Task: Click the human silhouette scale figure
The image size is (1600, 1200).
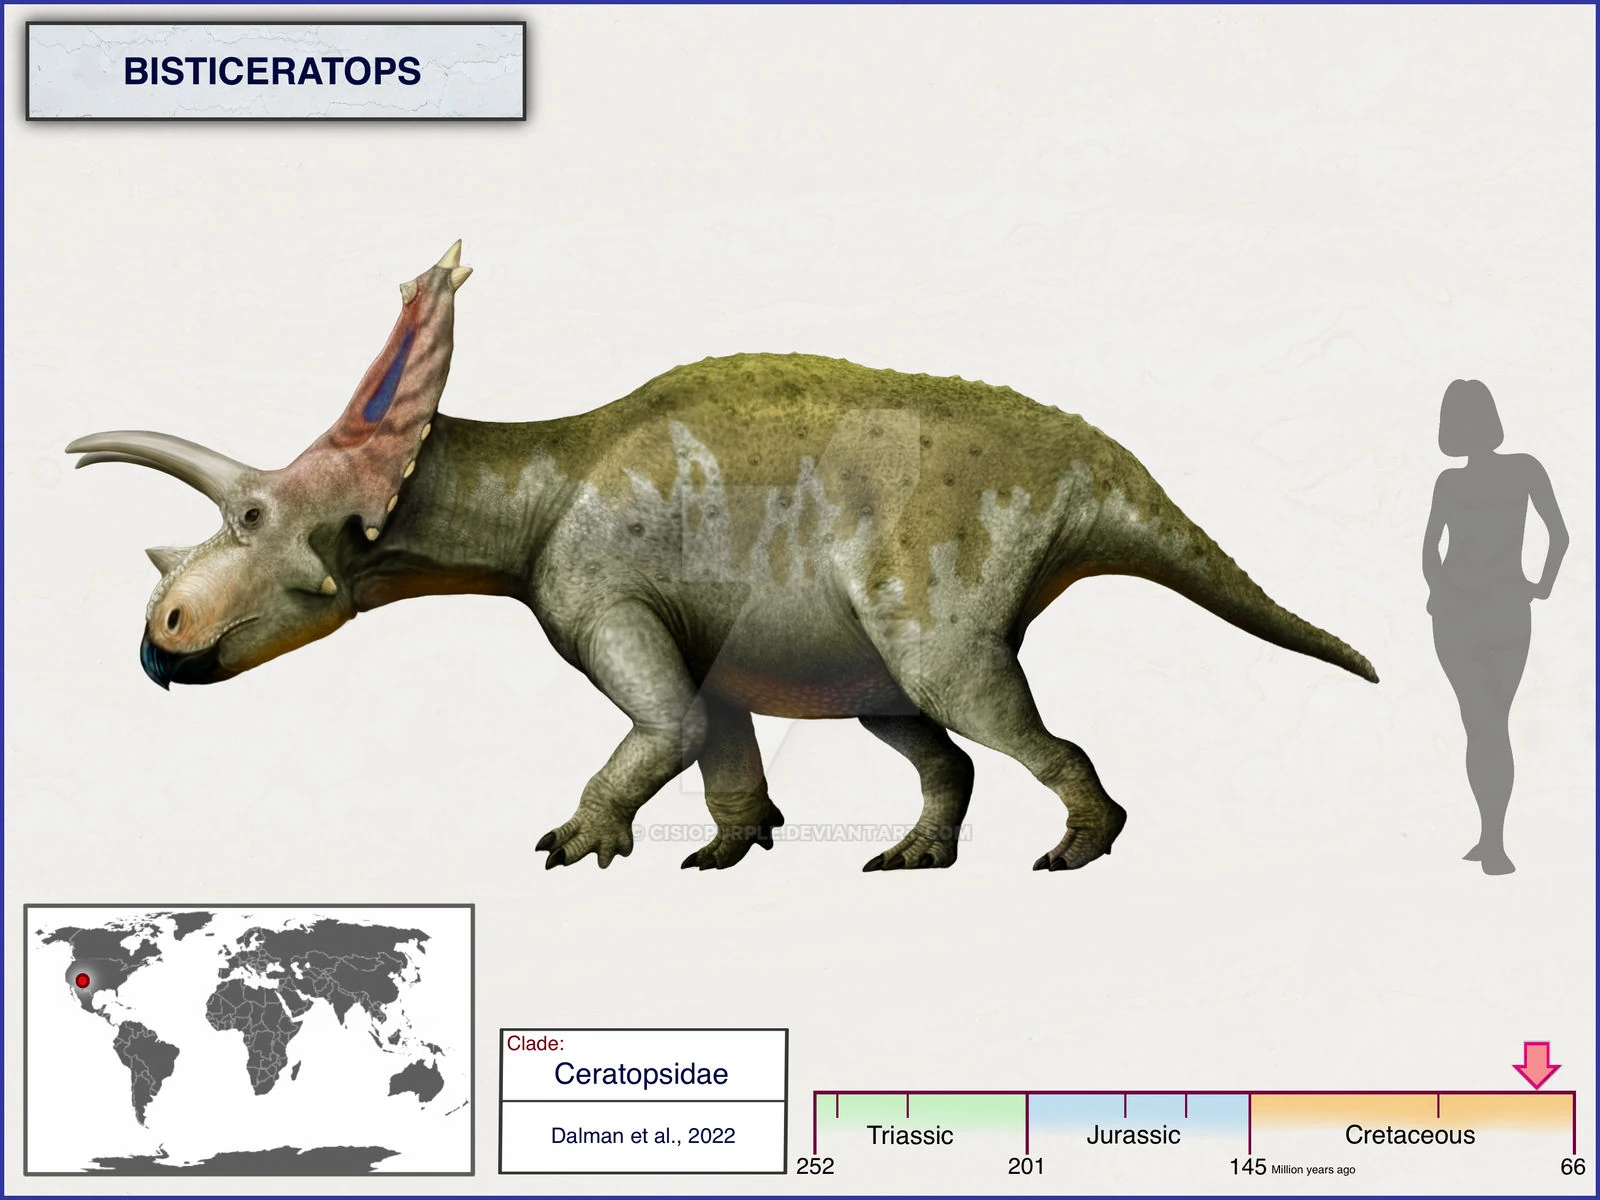Action: [1495, 627]
